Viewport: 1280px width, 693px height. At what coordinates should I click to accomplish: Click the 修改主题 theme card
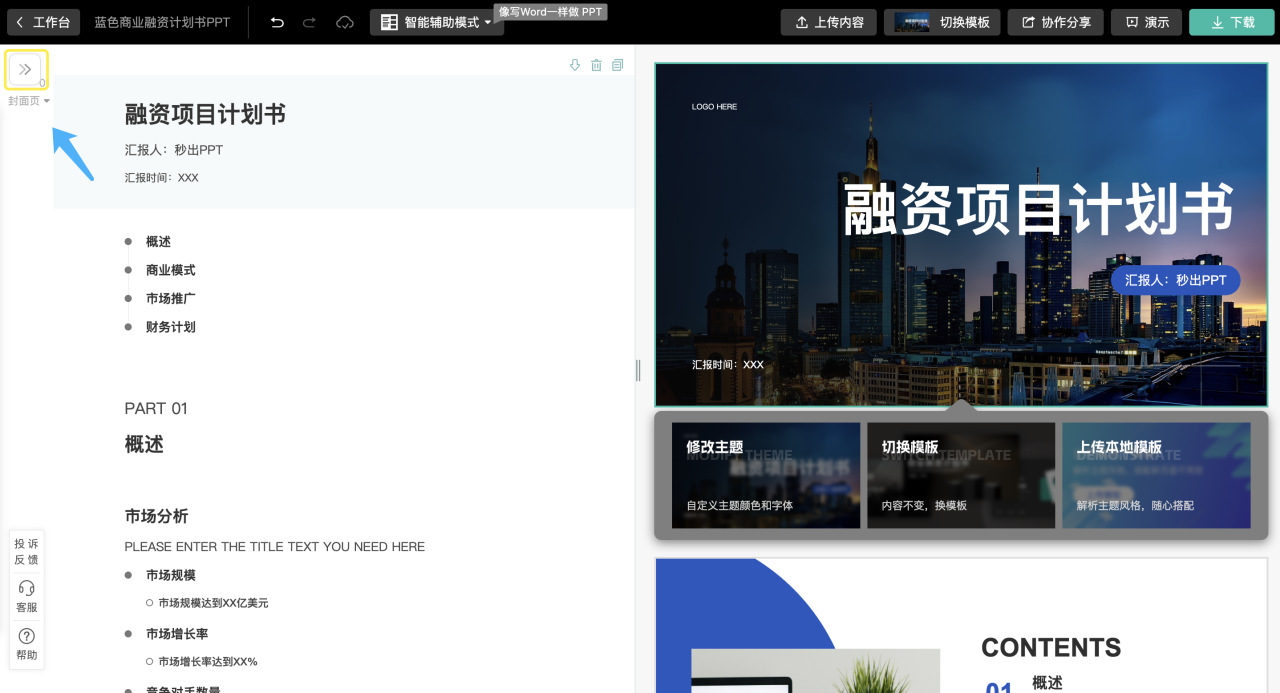pos(766,475)
